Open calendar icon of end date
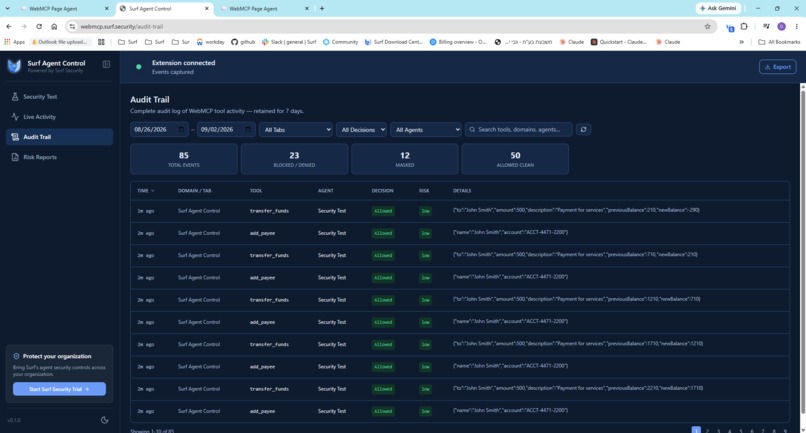The height and width of the screenshot is (433, 806). pos(248,130)
